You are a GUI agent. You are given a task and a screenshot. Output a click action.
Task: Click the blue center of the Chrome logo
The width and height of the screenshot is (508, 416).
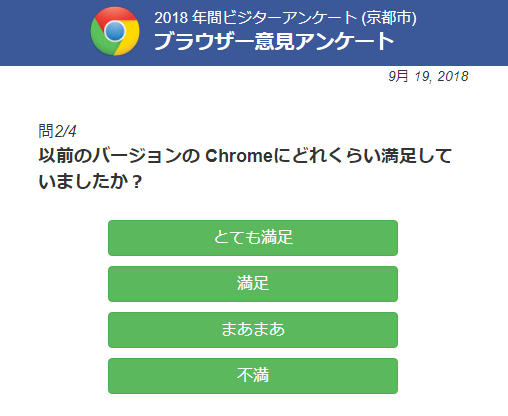115,31
